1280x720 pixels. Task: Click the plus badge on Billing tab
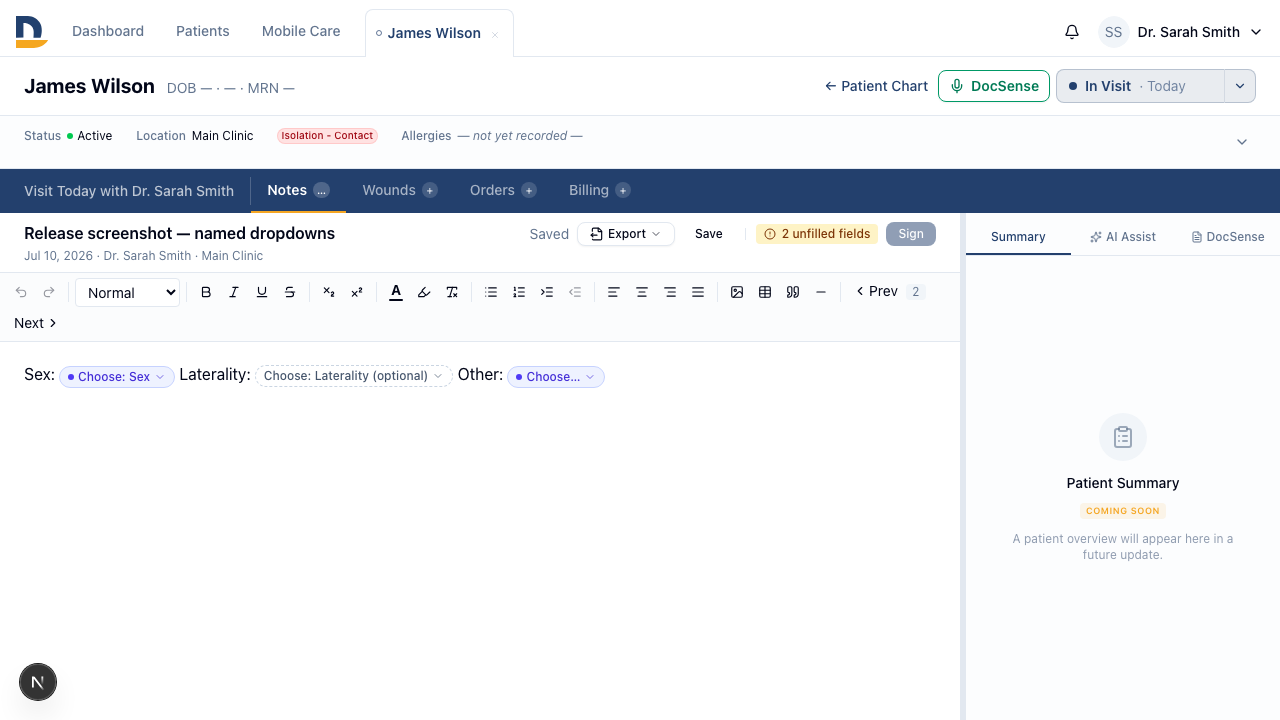[623, 190]
